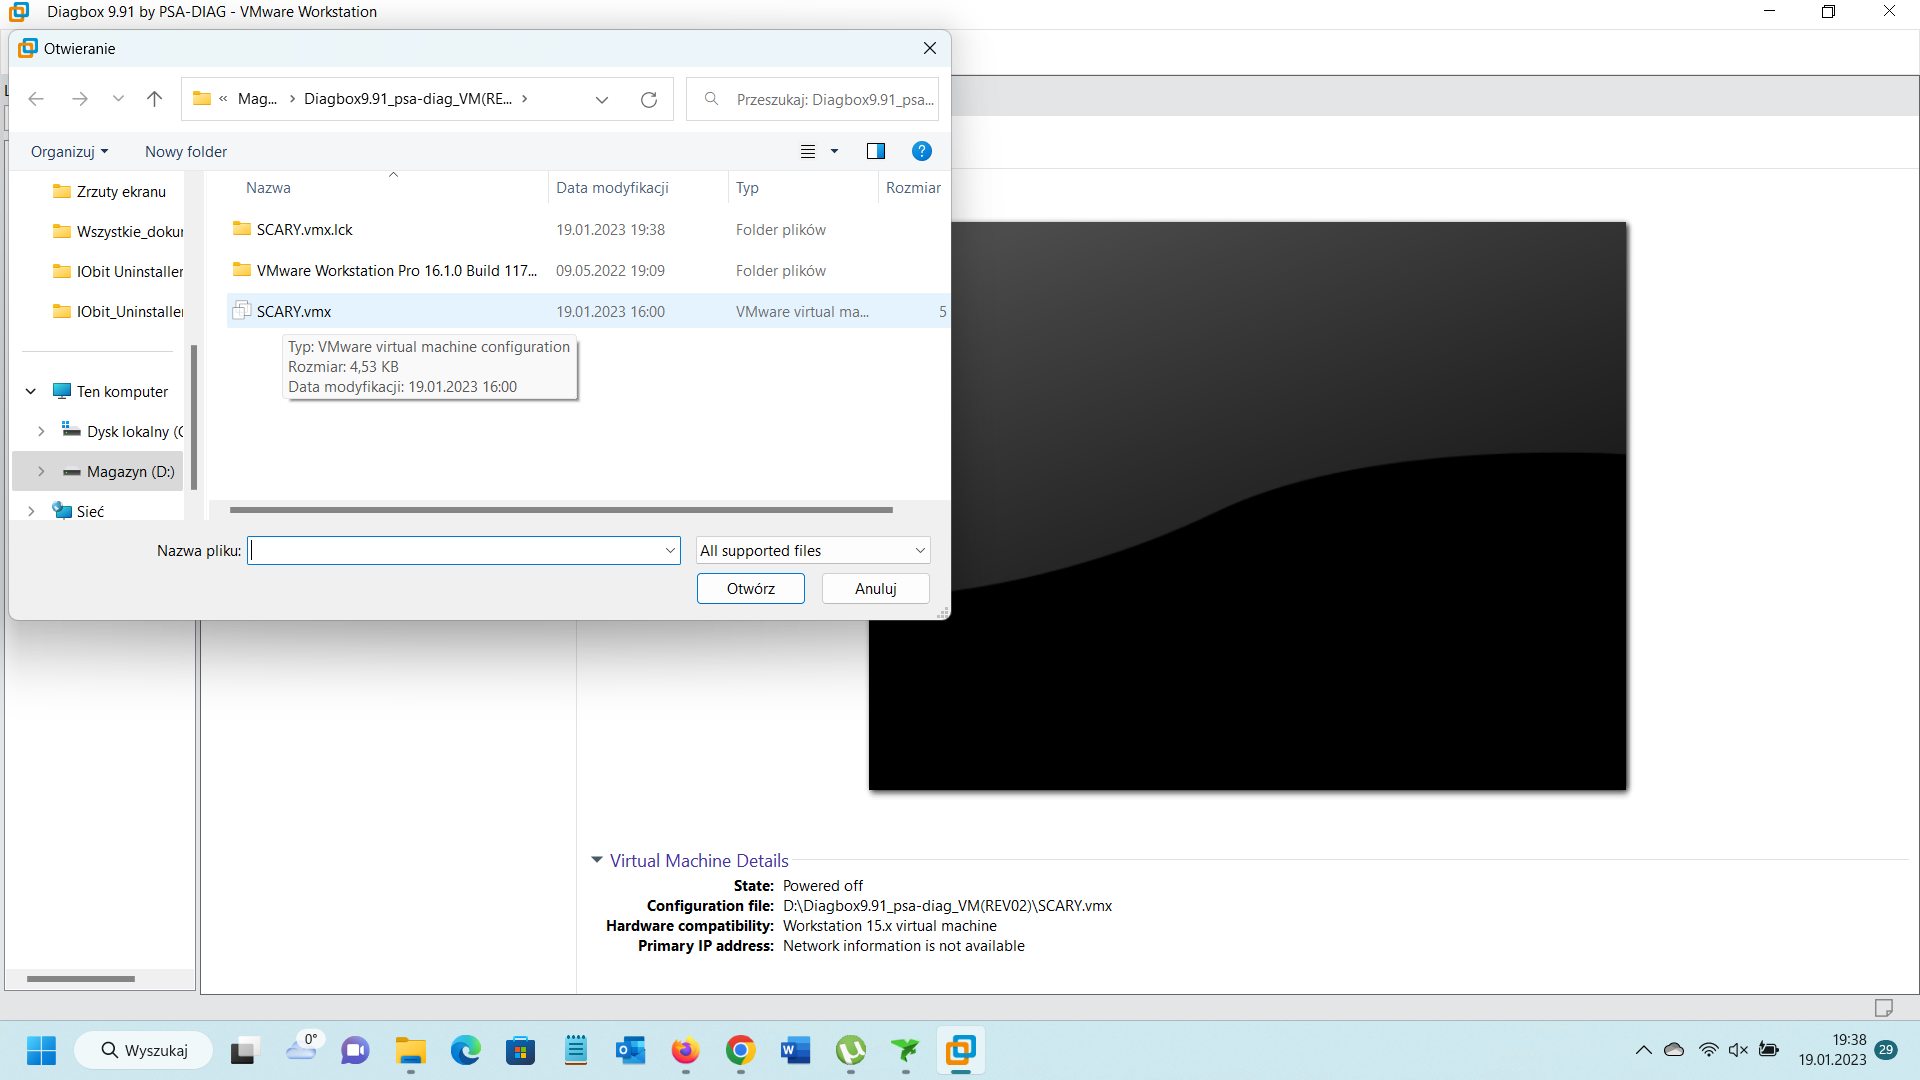Create a new folder with Nowy folder
Viewport: 1920px width, 1080px height.
click(x=186, y=152)
